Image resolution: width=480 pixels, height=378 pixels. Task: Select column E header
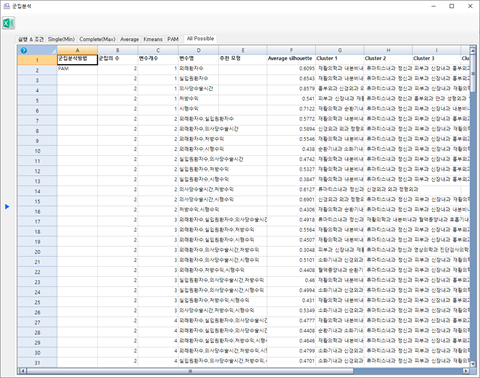243,50
